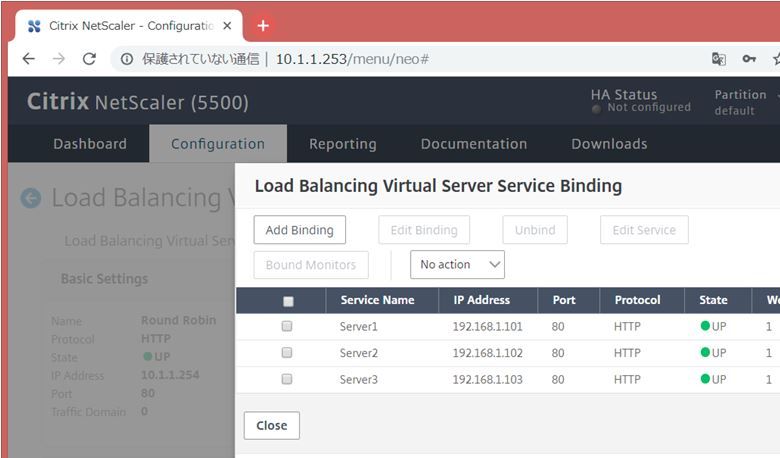Click the saved password key icon
780x458 pixels.
point(749,59)
